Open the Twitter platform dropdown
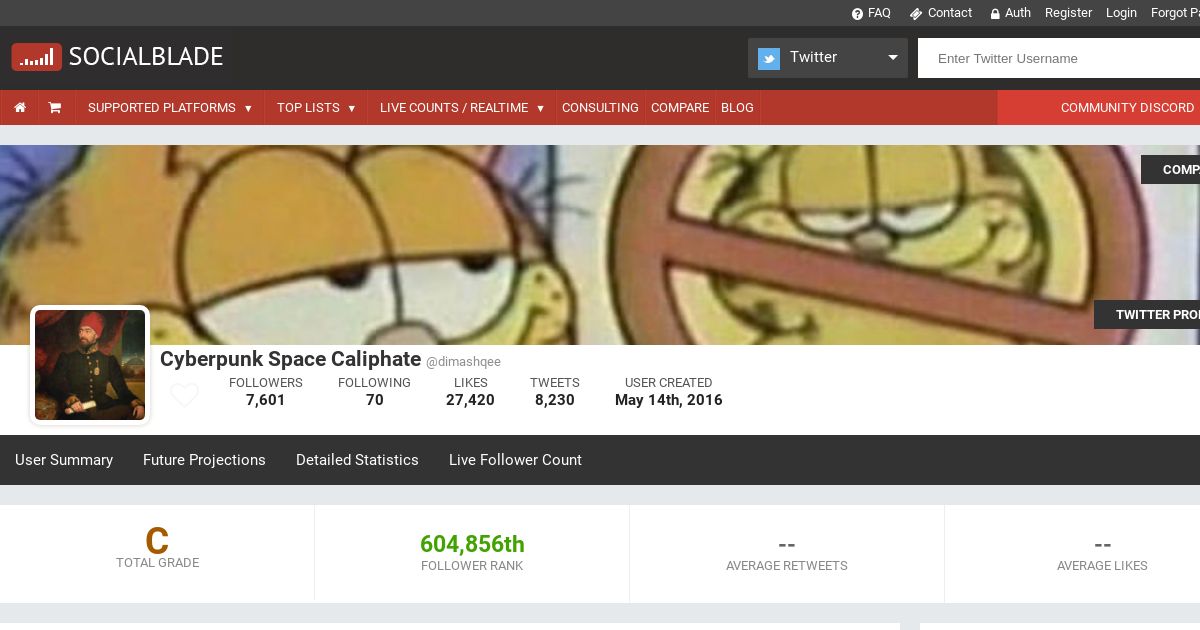Viewport: 1200px width, 630px height. pyautogui.click(x=828, y=58)
